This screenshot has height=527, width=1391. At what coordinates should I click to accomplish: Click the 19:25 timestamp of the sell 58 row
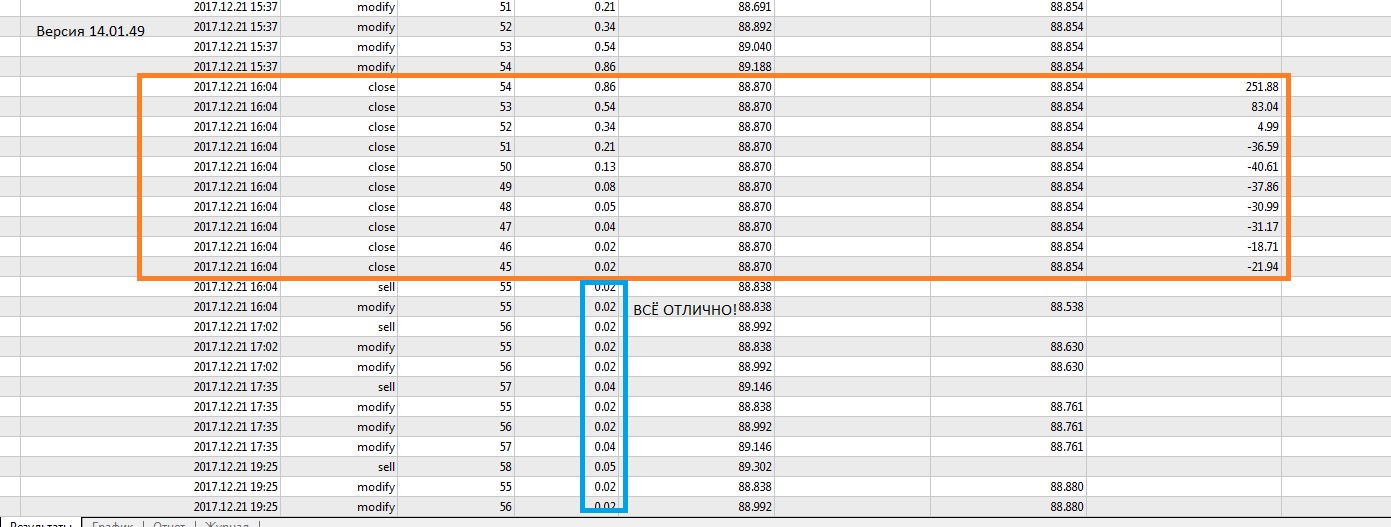tap(236, 467)
